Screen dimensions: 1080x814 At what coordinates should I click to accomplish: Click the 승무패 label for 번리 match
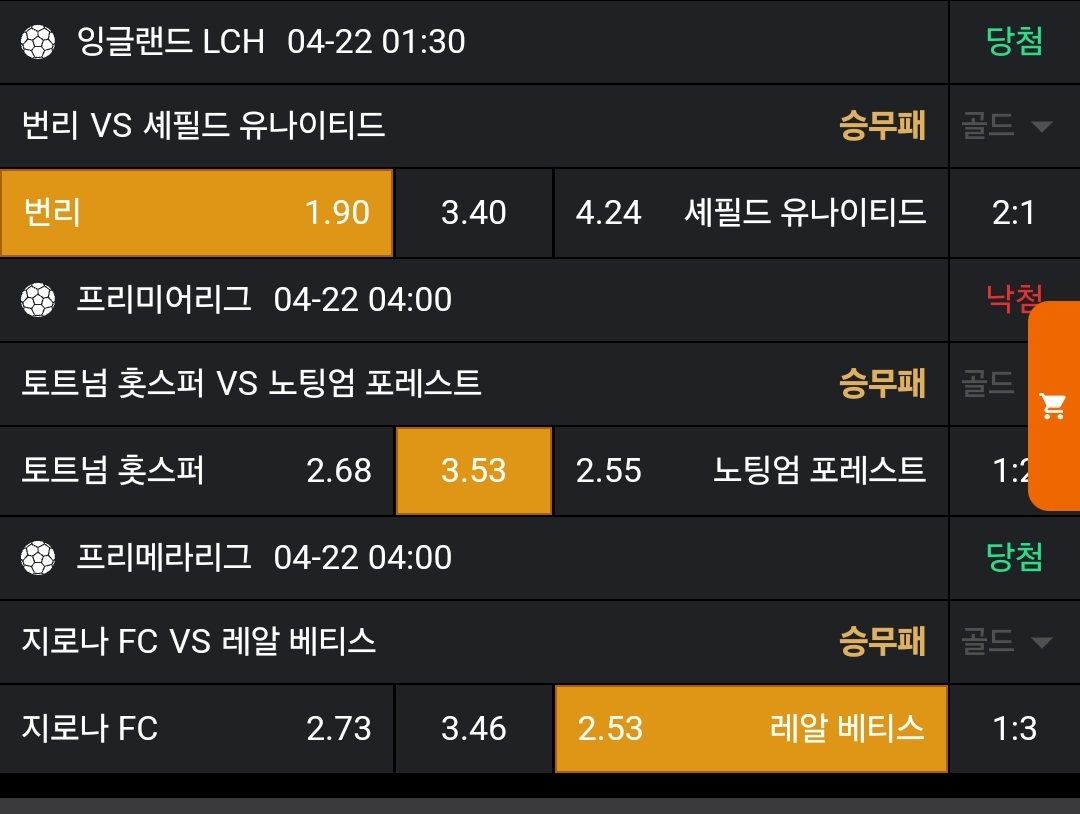882,126
